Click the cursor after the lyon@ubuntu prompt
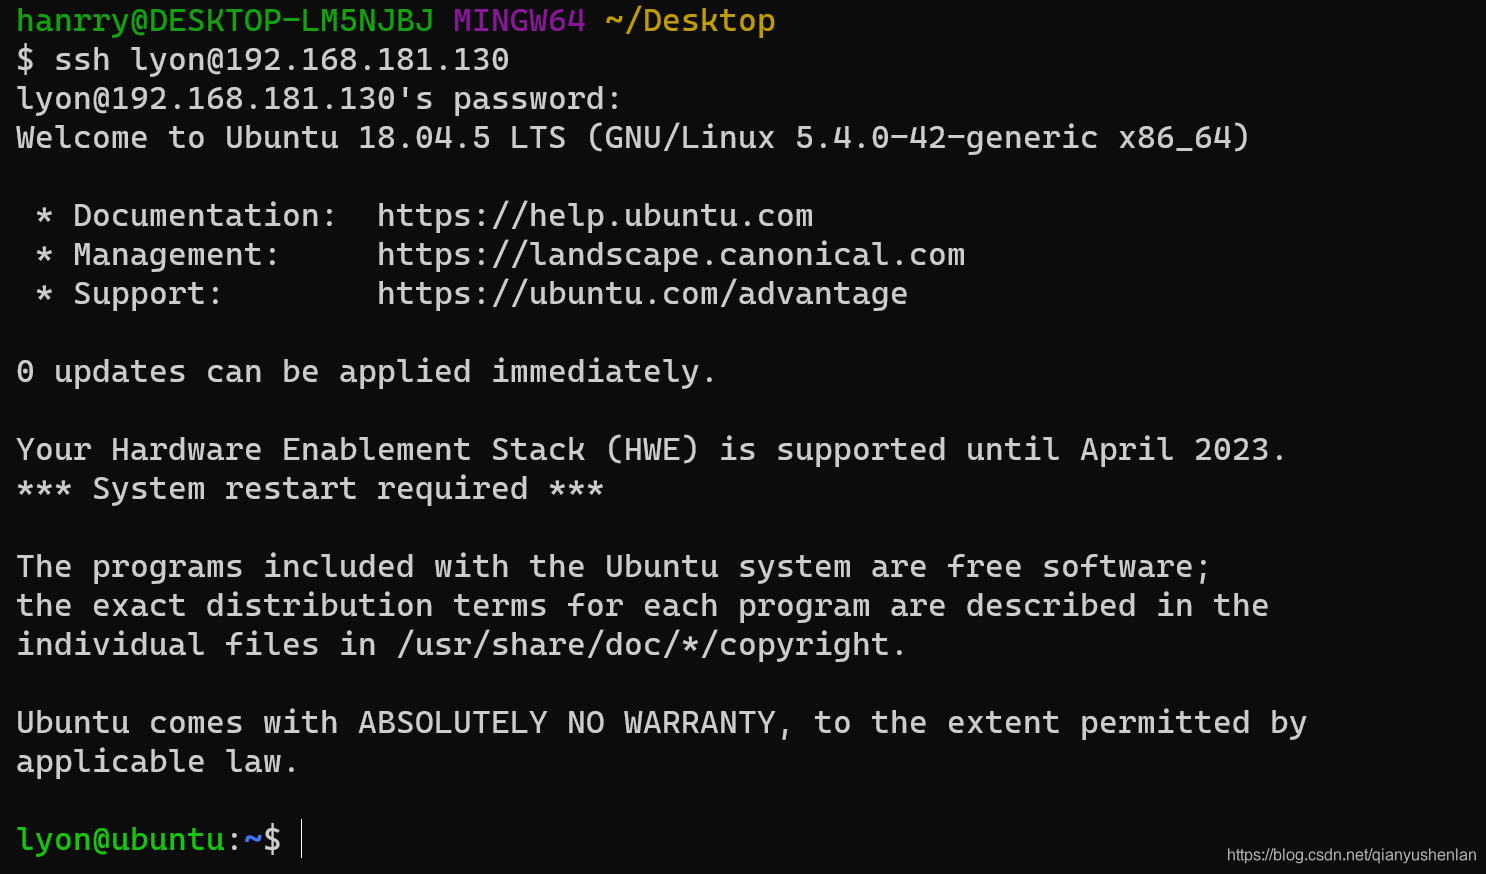Viewport: 1486px width, 874px height. [301, 839]
